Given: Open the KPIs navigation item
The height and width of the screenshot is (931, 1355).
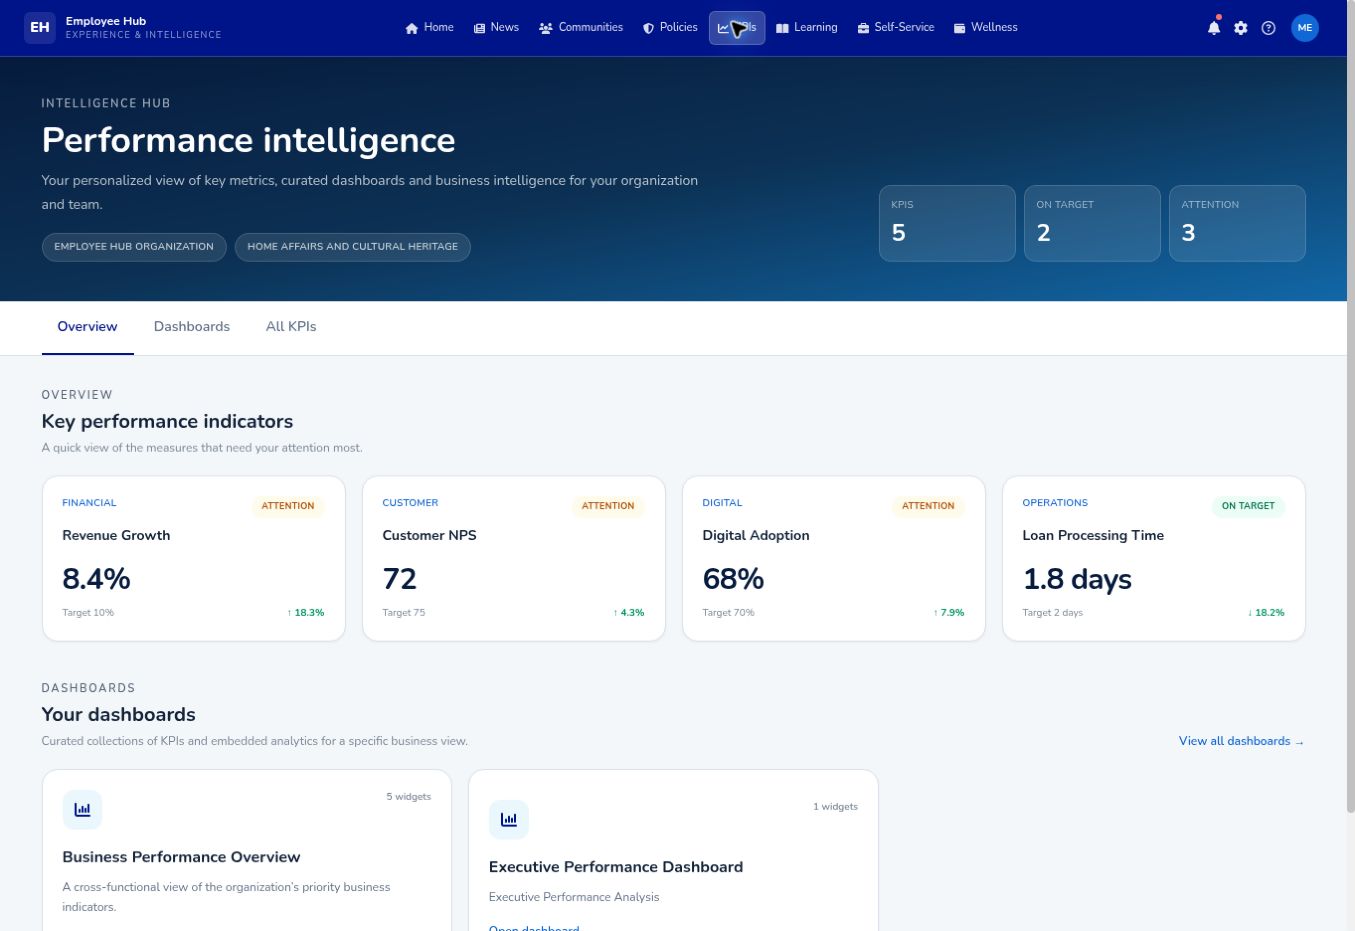Looking at the screenshot, I should [x=737, y=28].
